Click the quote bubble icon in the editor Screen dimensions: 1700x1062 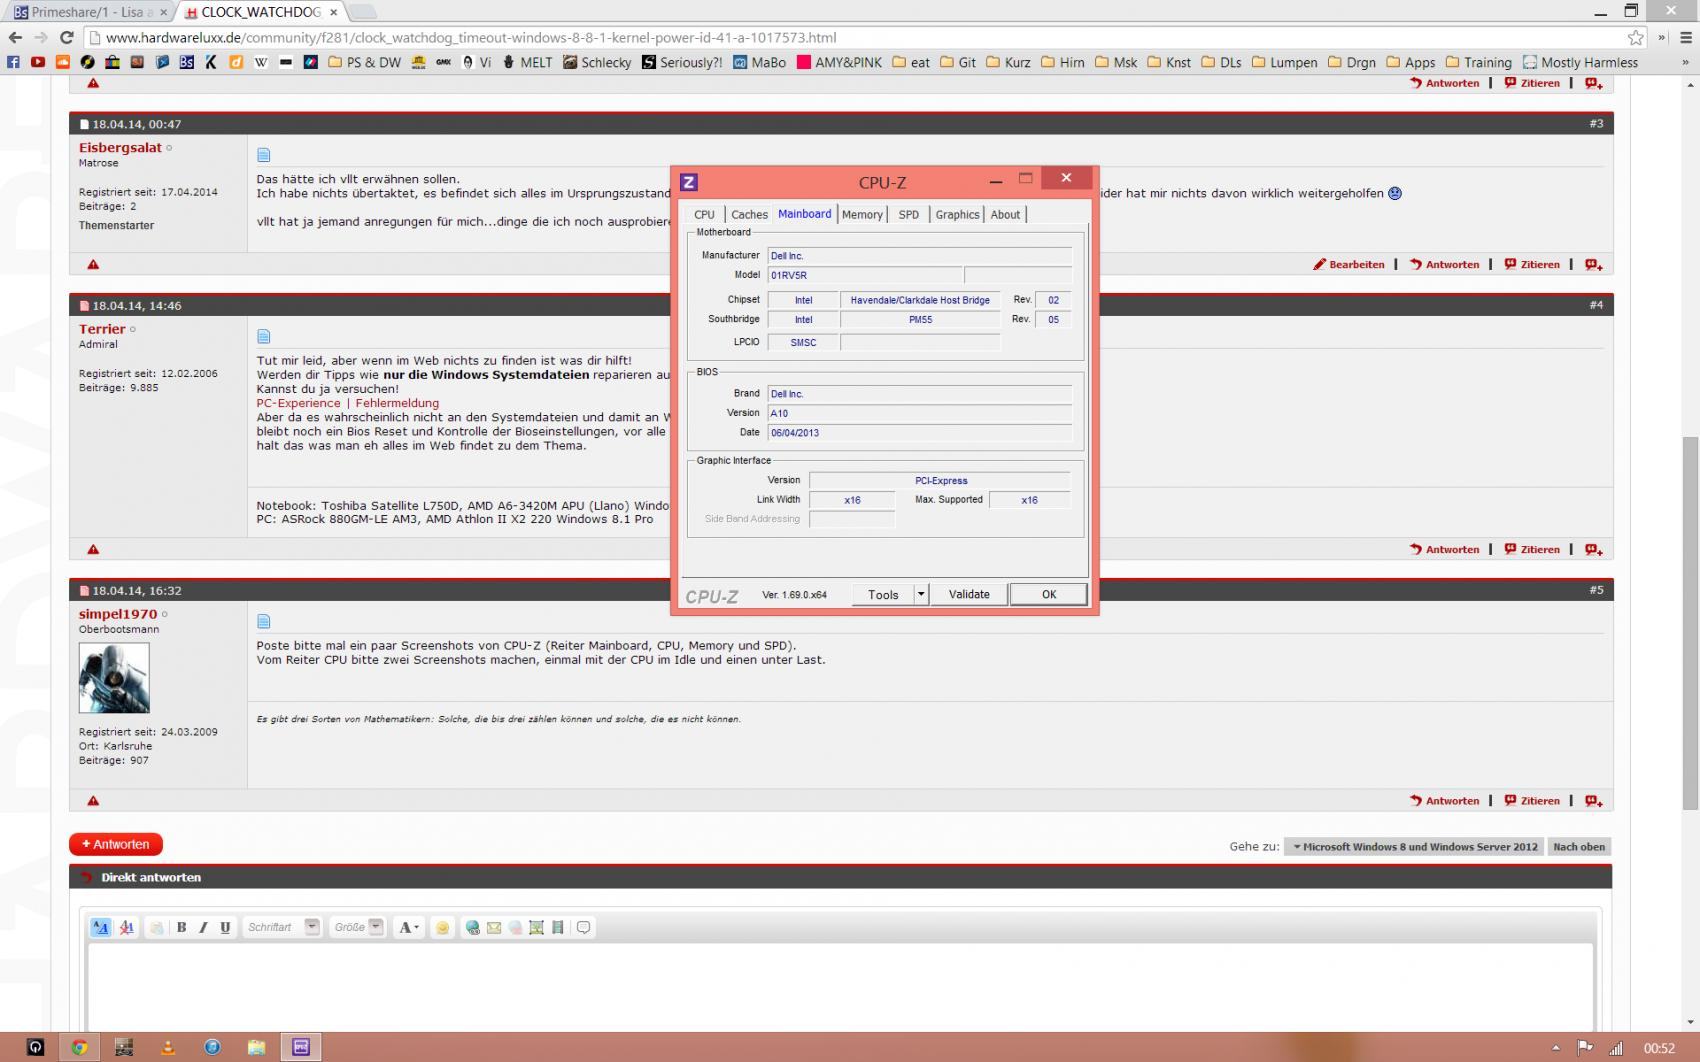(x=584, y=927)
